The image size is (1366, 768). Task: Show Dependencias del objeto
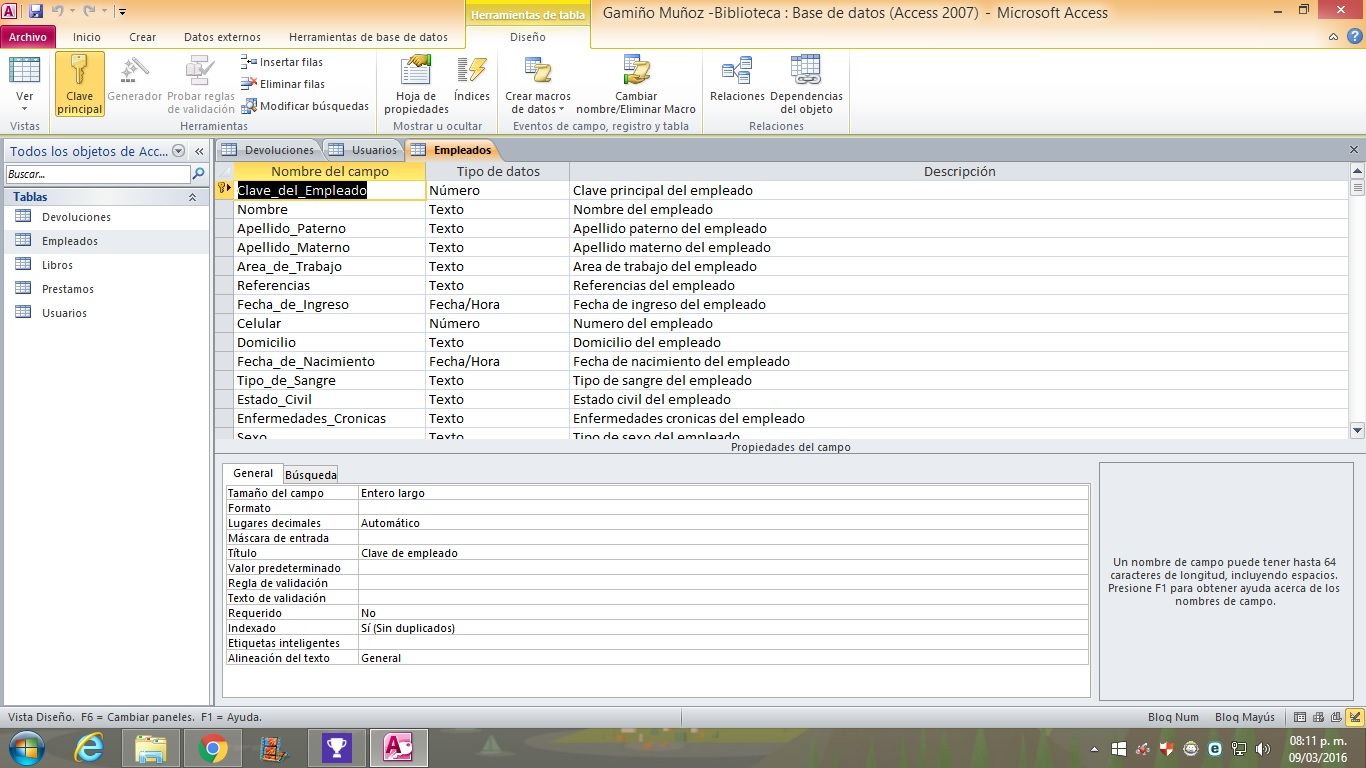pyautogui.click(x=806, y=84)
